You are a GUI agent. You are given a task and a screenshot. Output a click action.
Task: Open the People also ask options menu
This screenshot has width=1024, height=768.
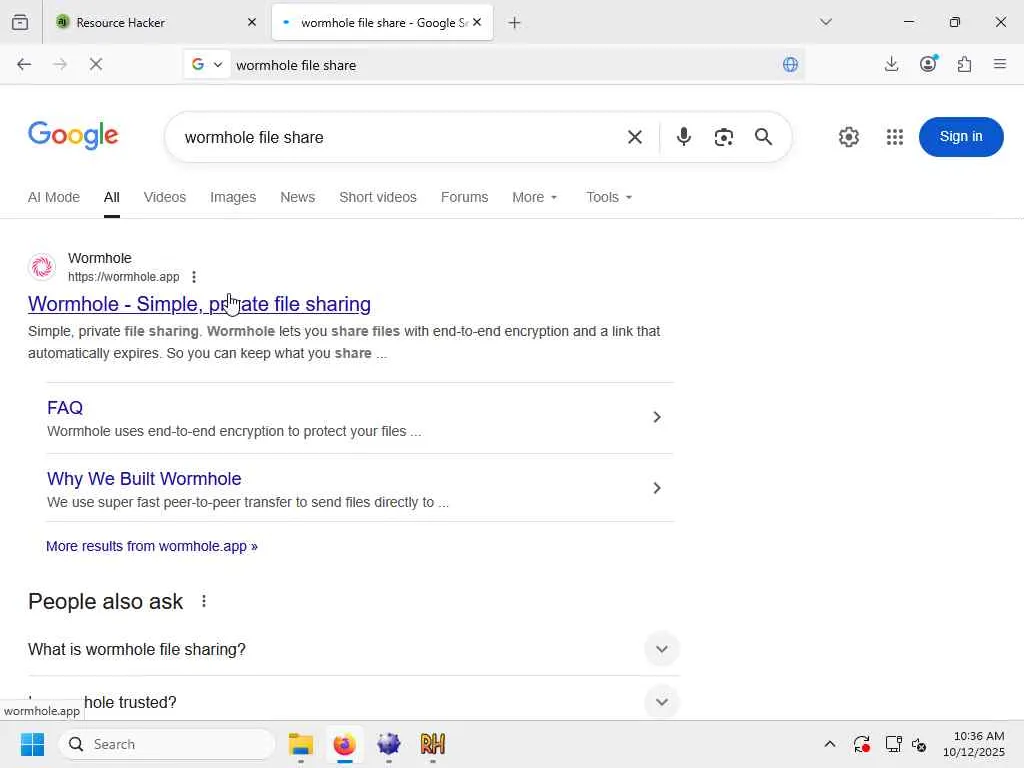pos(204,601)
